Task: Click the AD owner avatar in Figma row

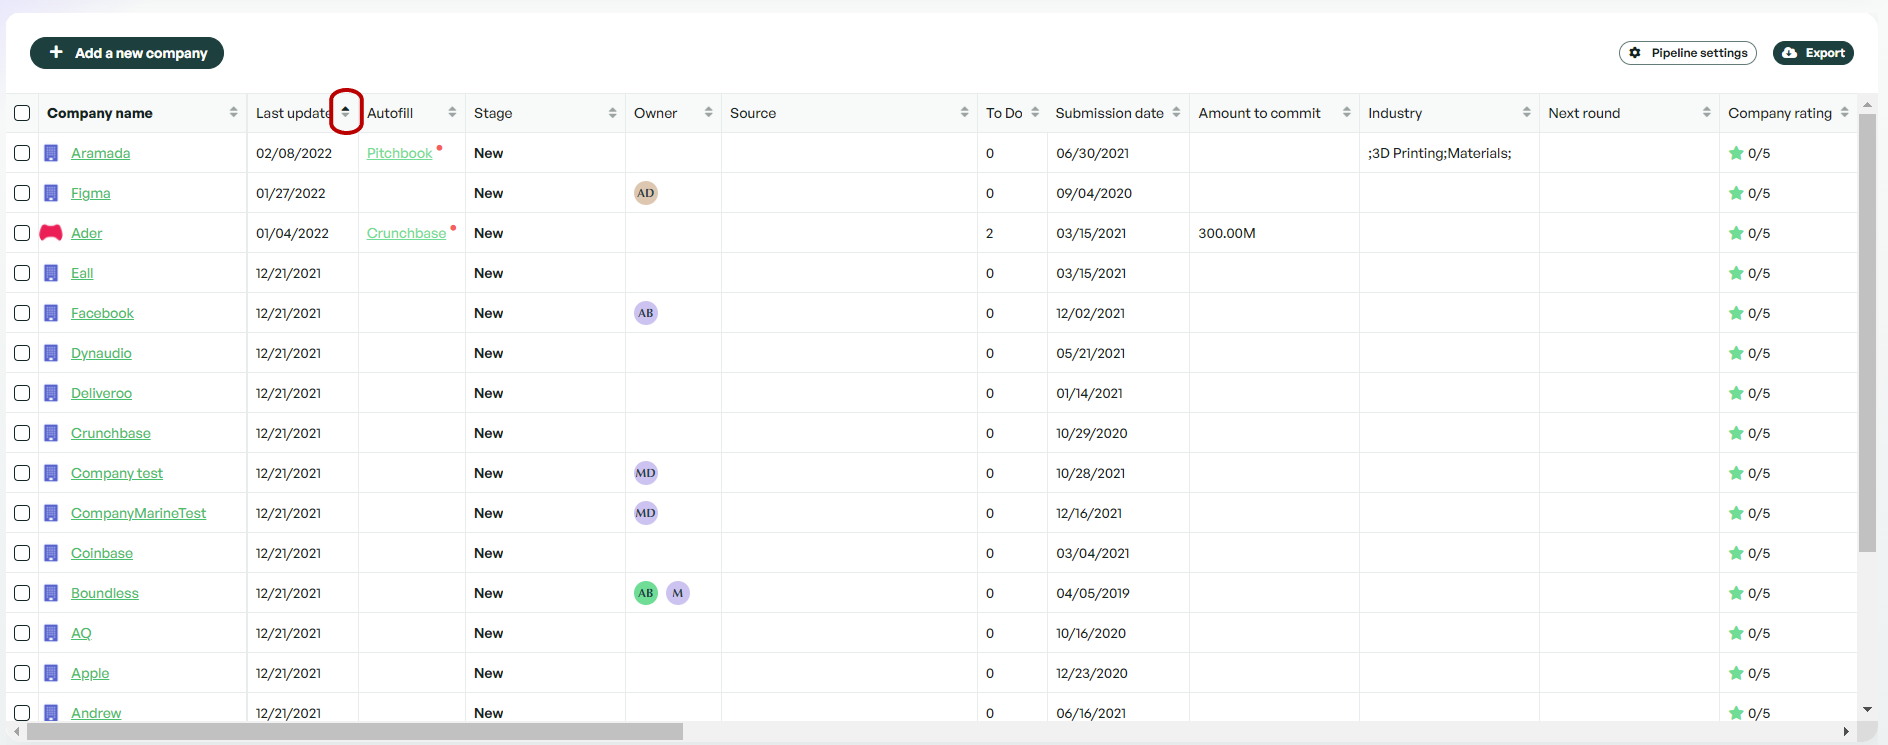Action: (x=646, y=193)
